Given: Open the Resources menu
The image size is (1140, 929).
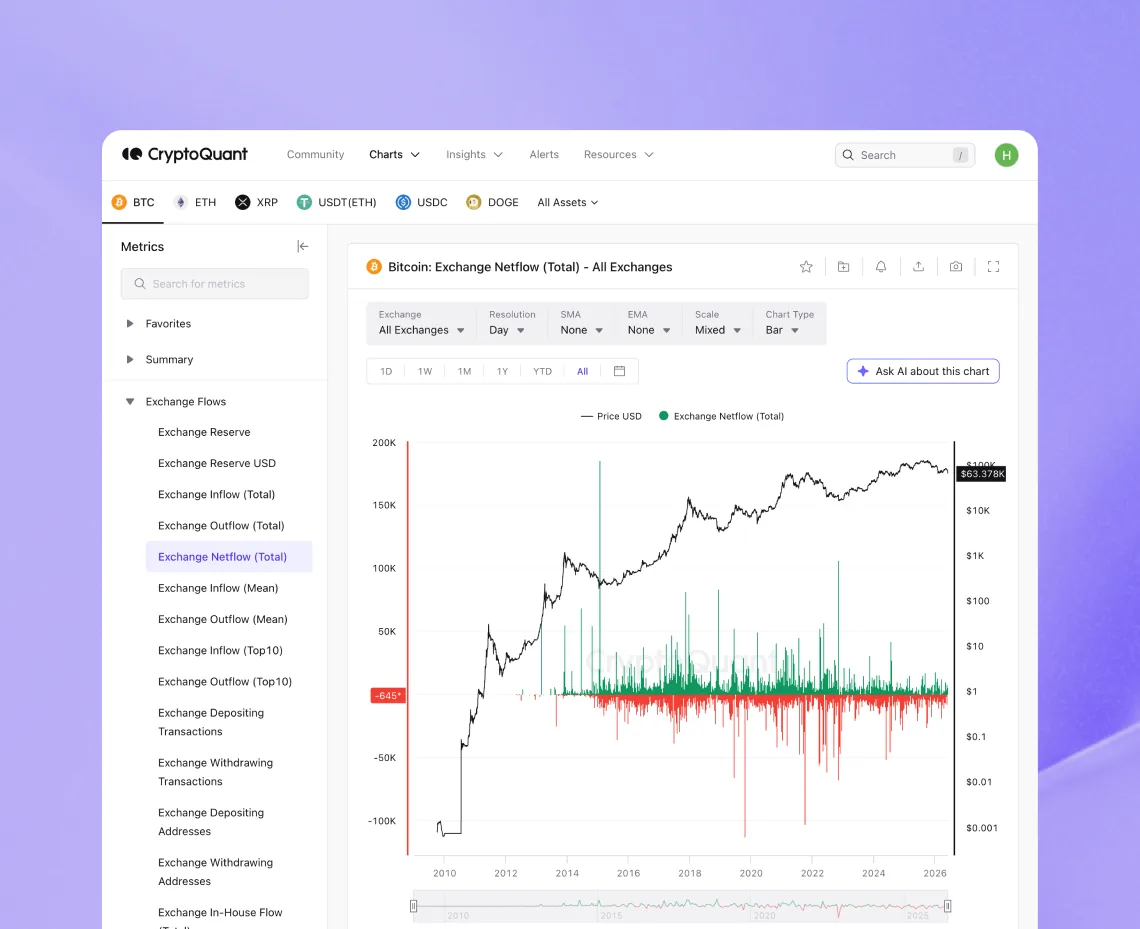Looking at the screenshot, I should click(x=619, y=154).
